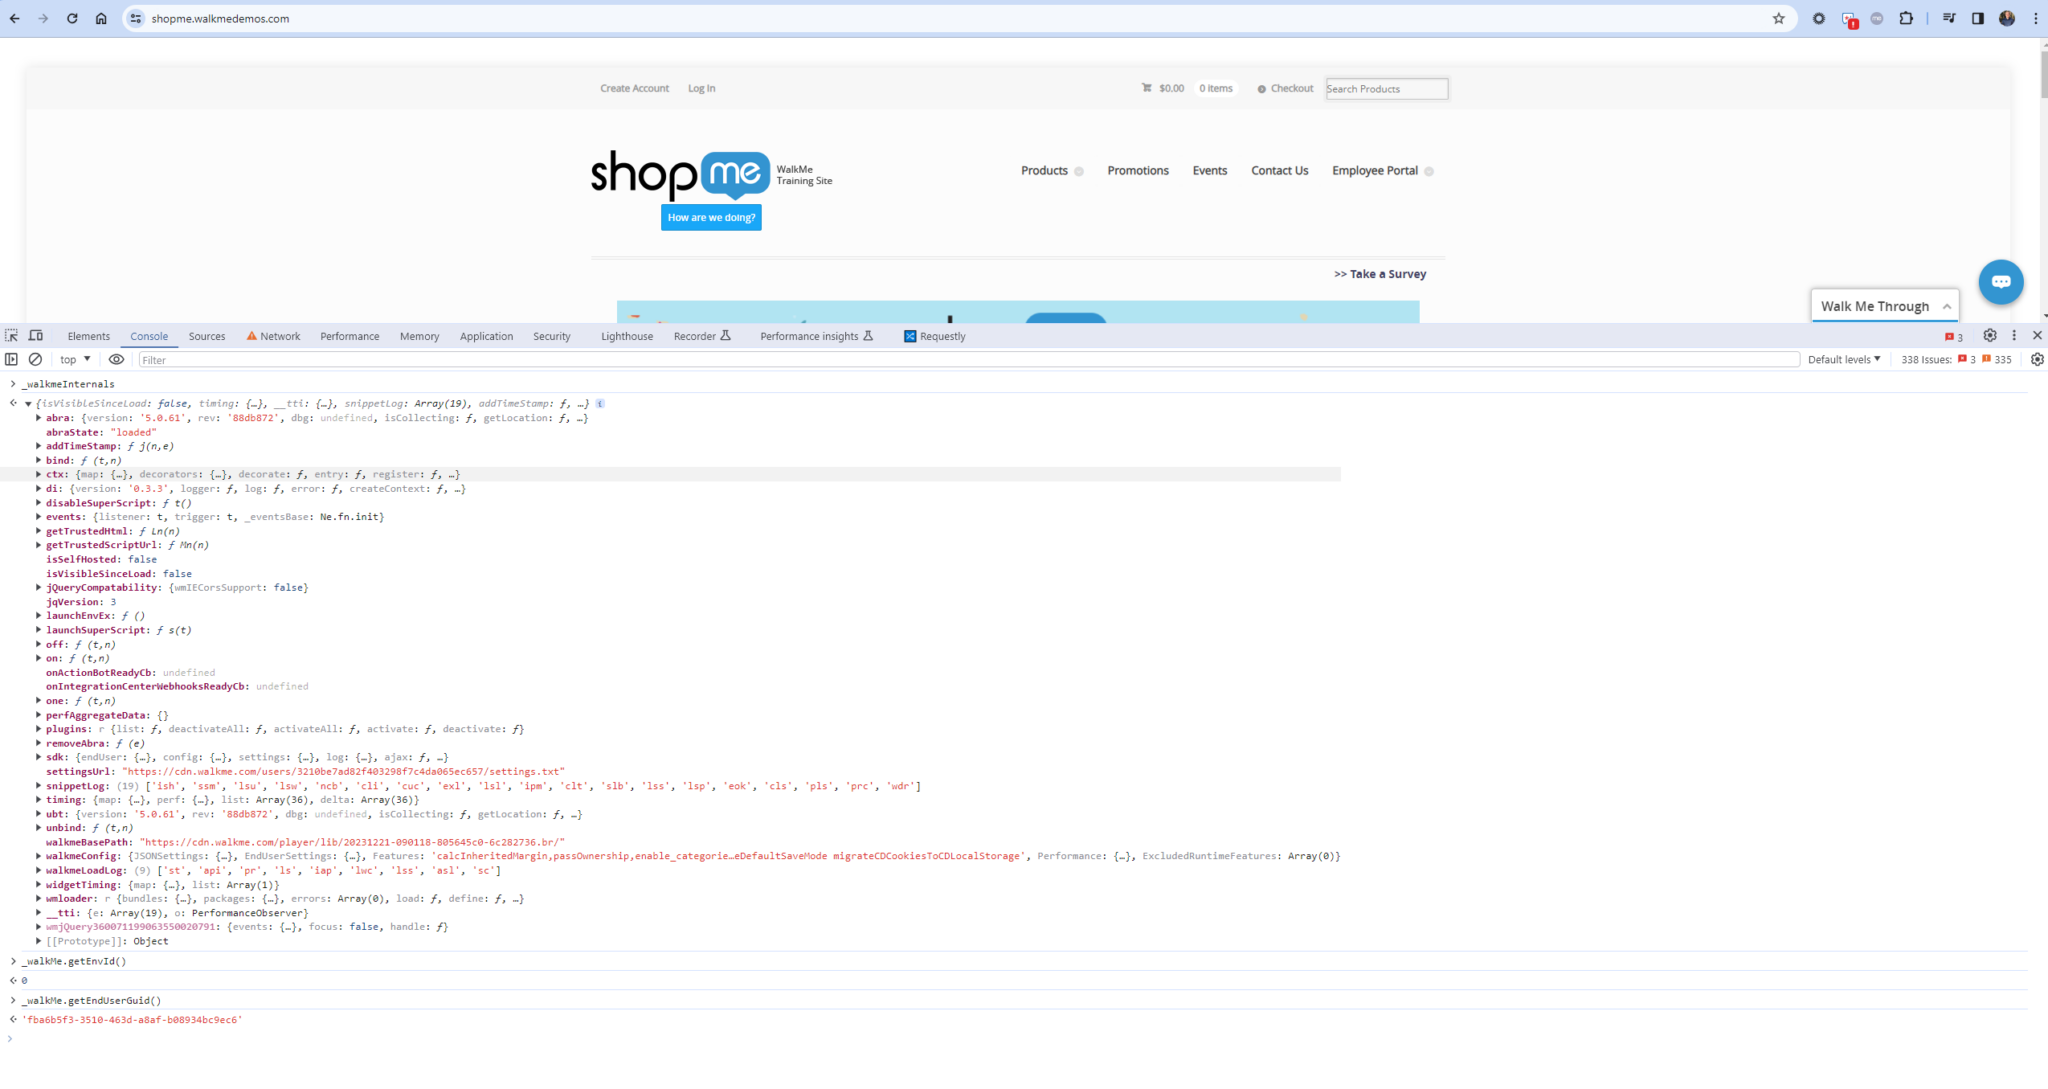Open the Default levels dropdown
Screen dimensions: 2048x1089
(x=1844, y=359)
